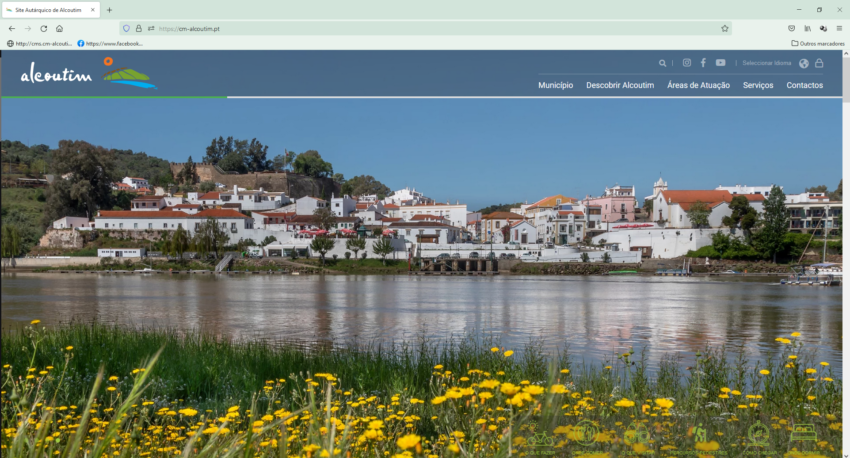Open the website search magnifier icon

[x=662, y=63]
